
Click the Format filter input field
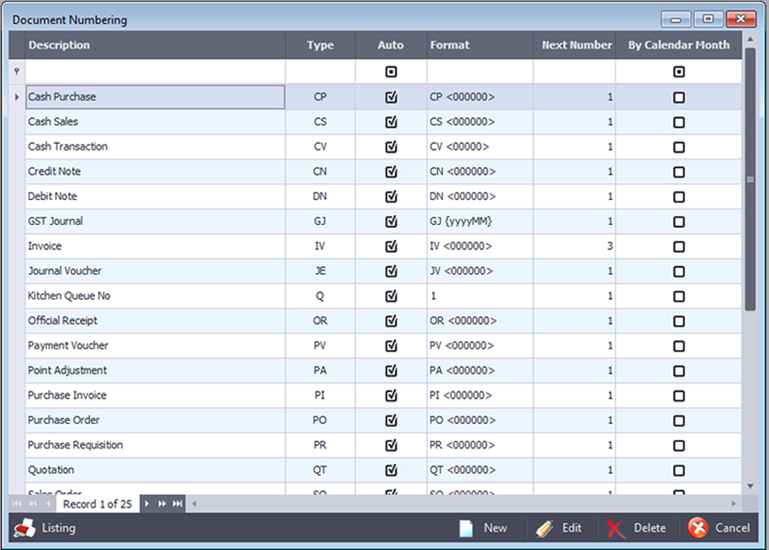coord(480,72)
